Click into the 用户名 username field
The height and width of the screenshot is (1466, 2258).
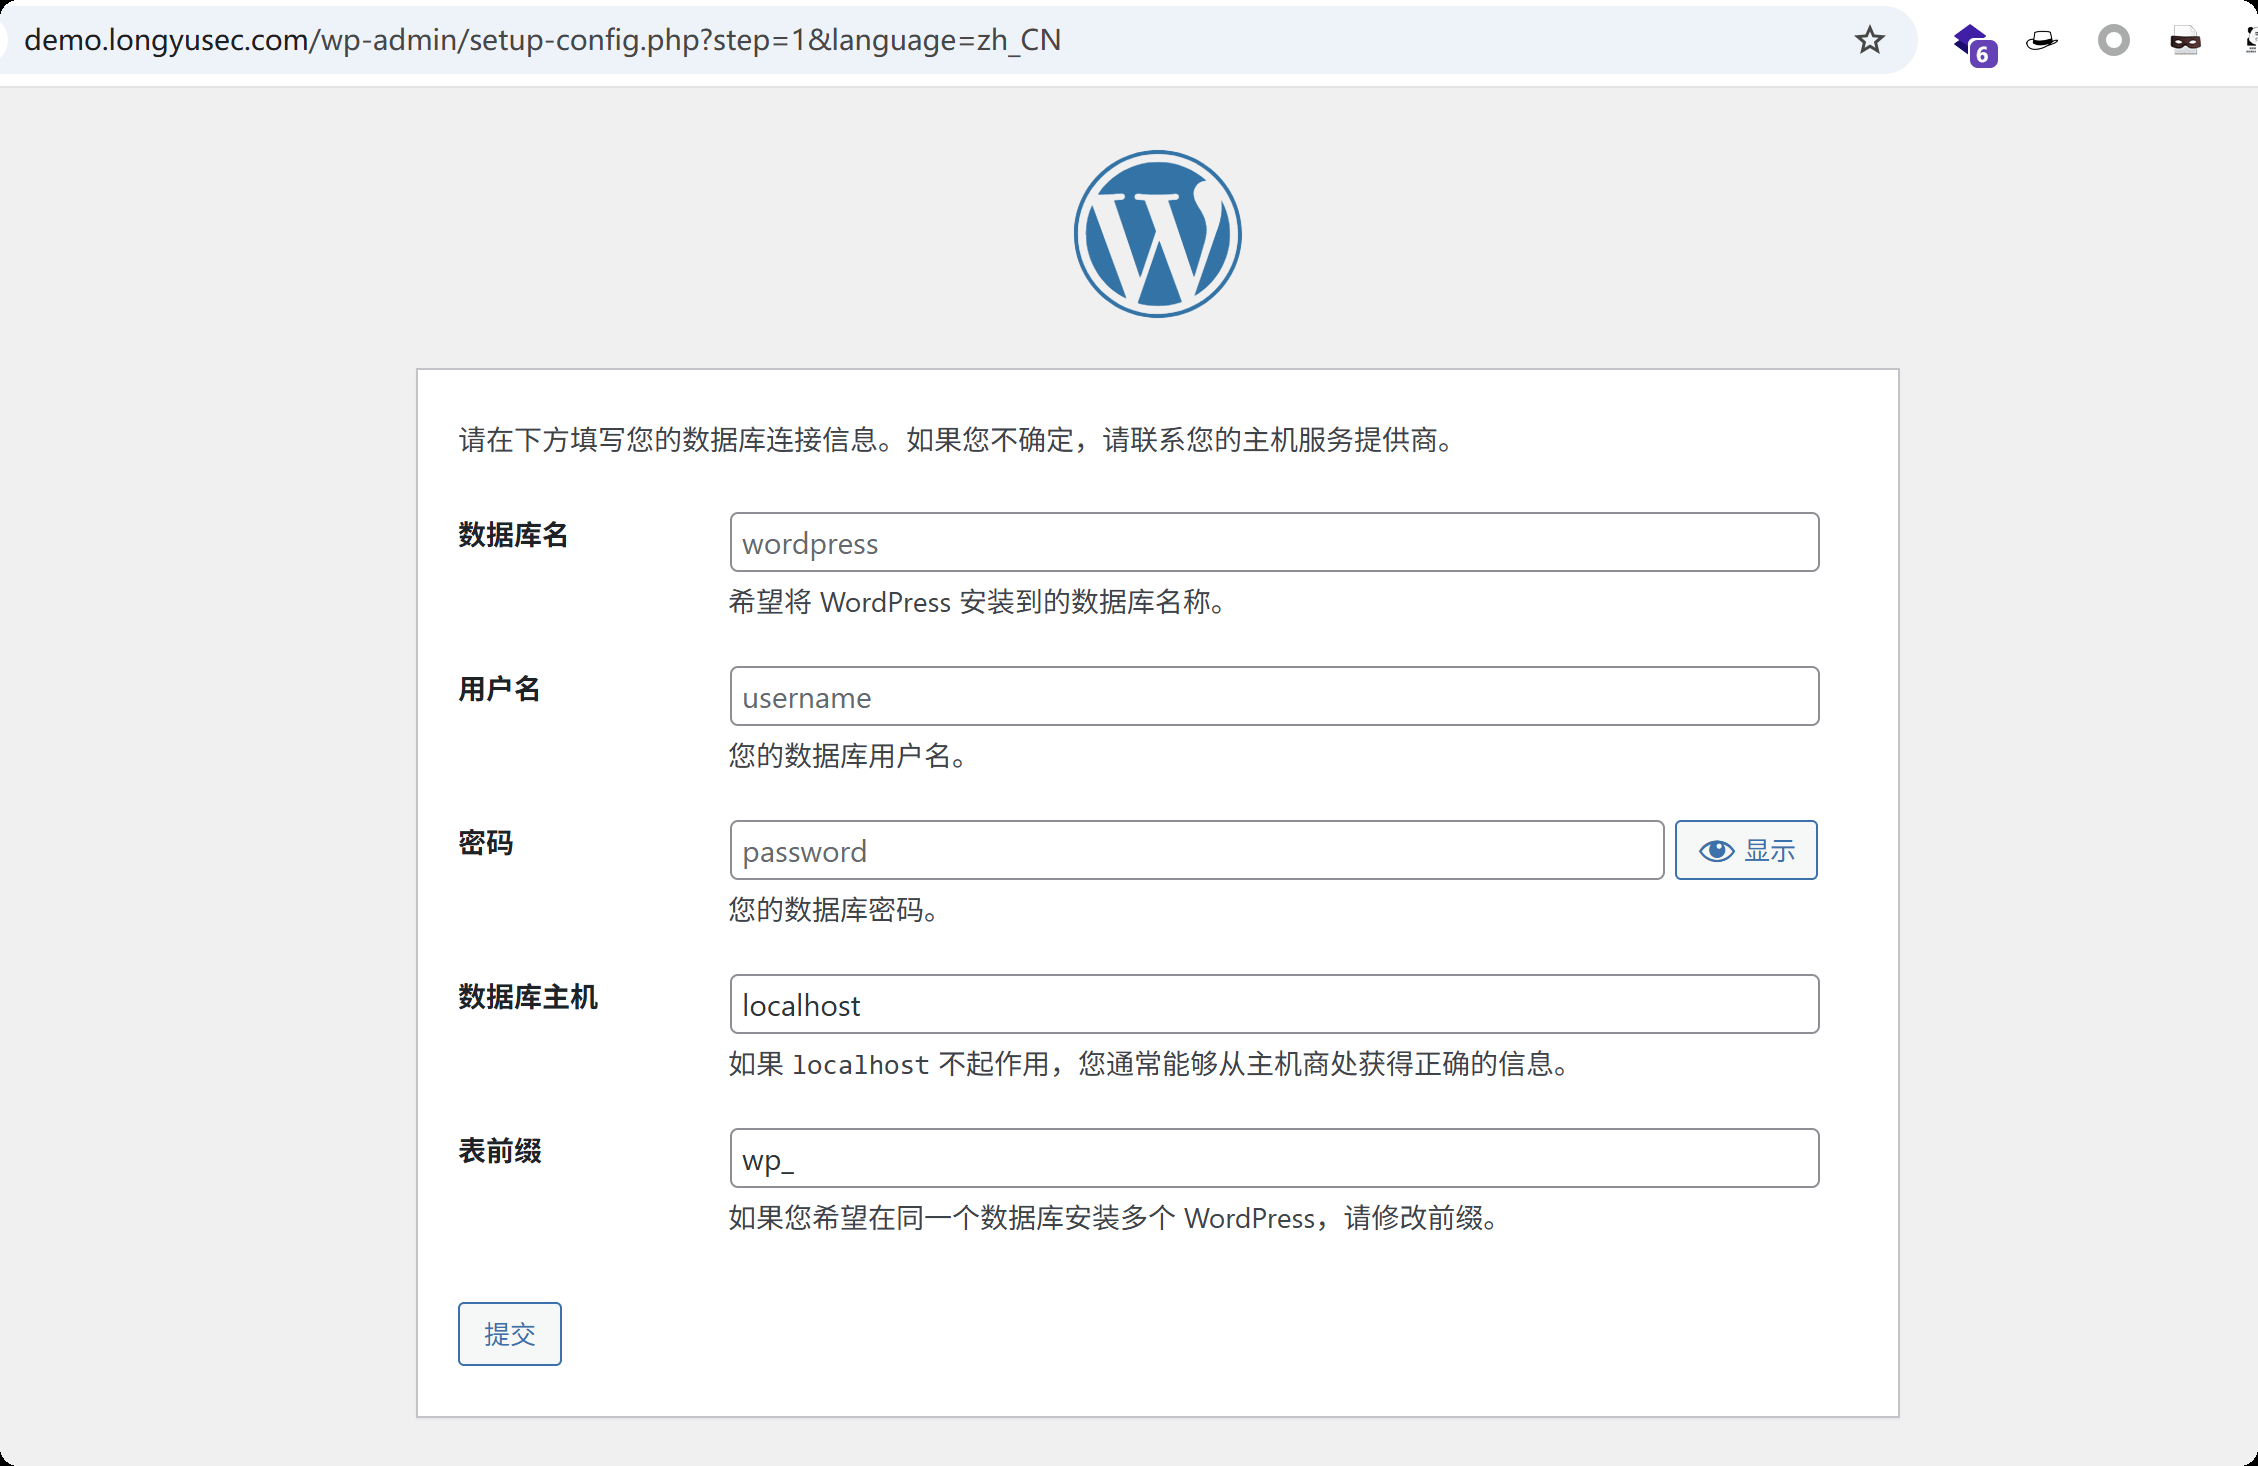click(x=1273, y=697)
